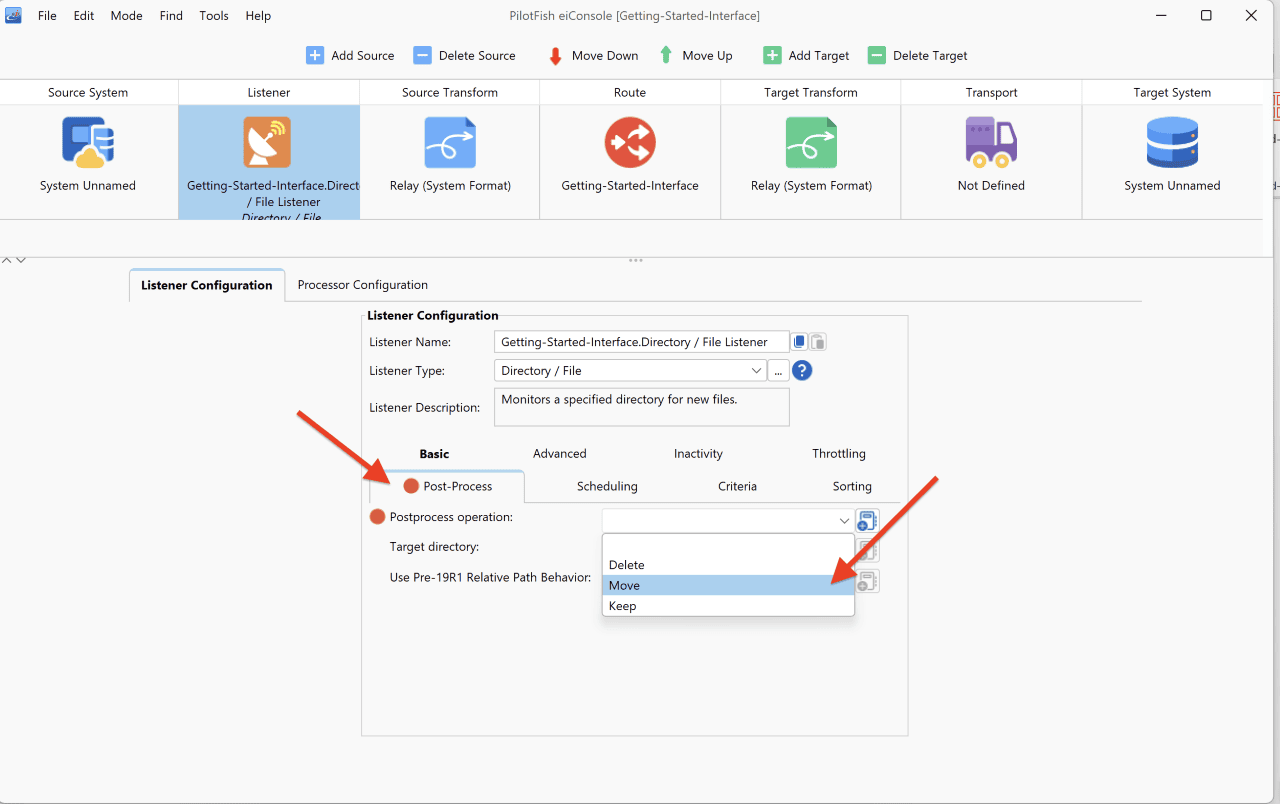Open the Scheduling tab
This screenshot has width=1280, height=804.
tap(607, 486)
